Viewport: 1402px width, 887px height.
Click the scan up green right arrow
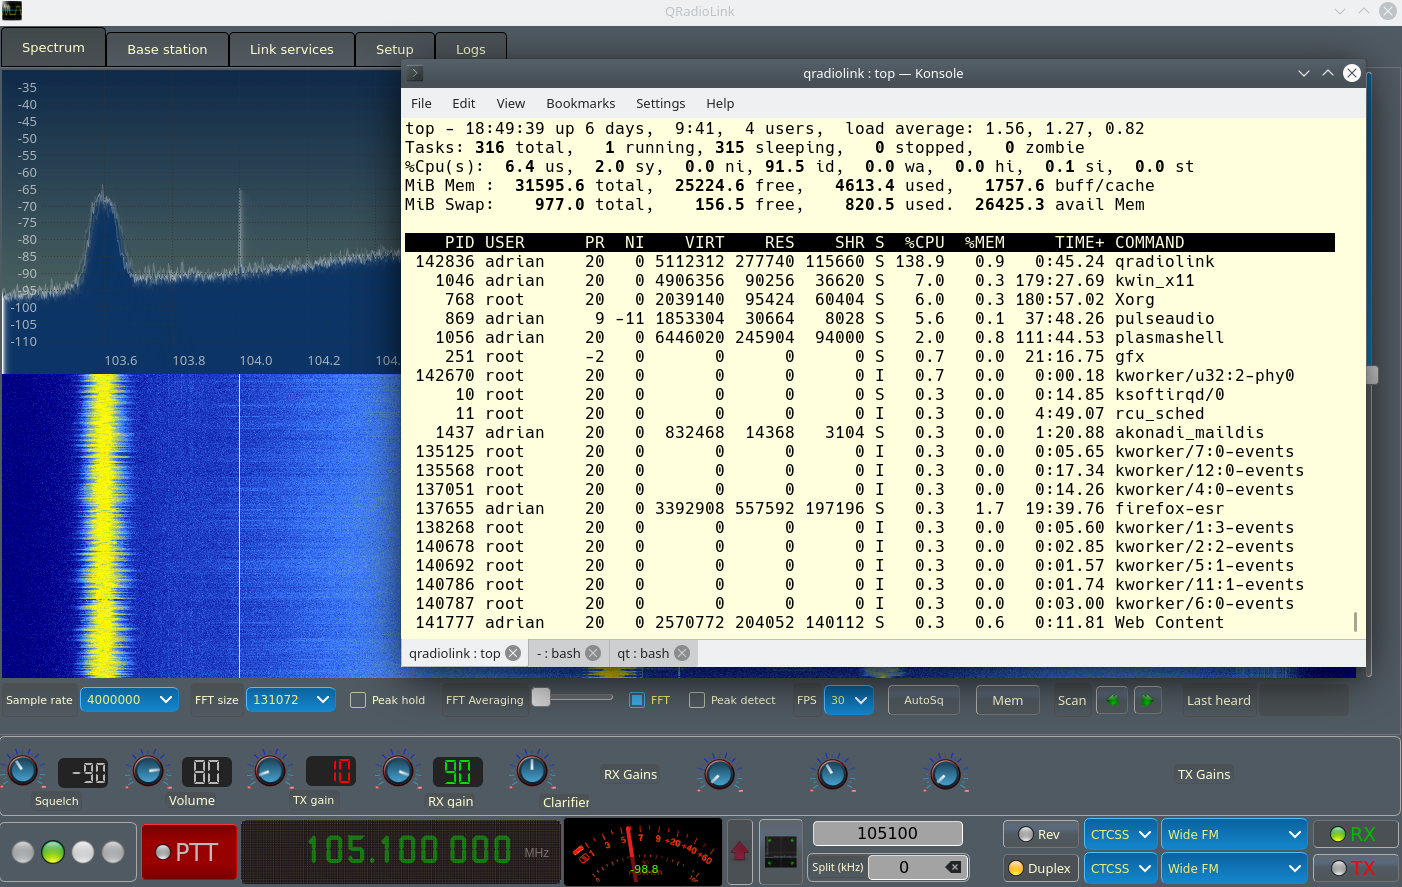pyautogui.click(x=1148, y=700)
